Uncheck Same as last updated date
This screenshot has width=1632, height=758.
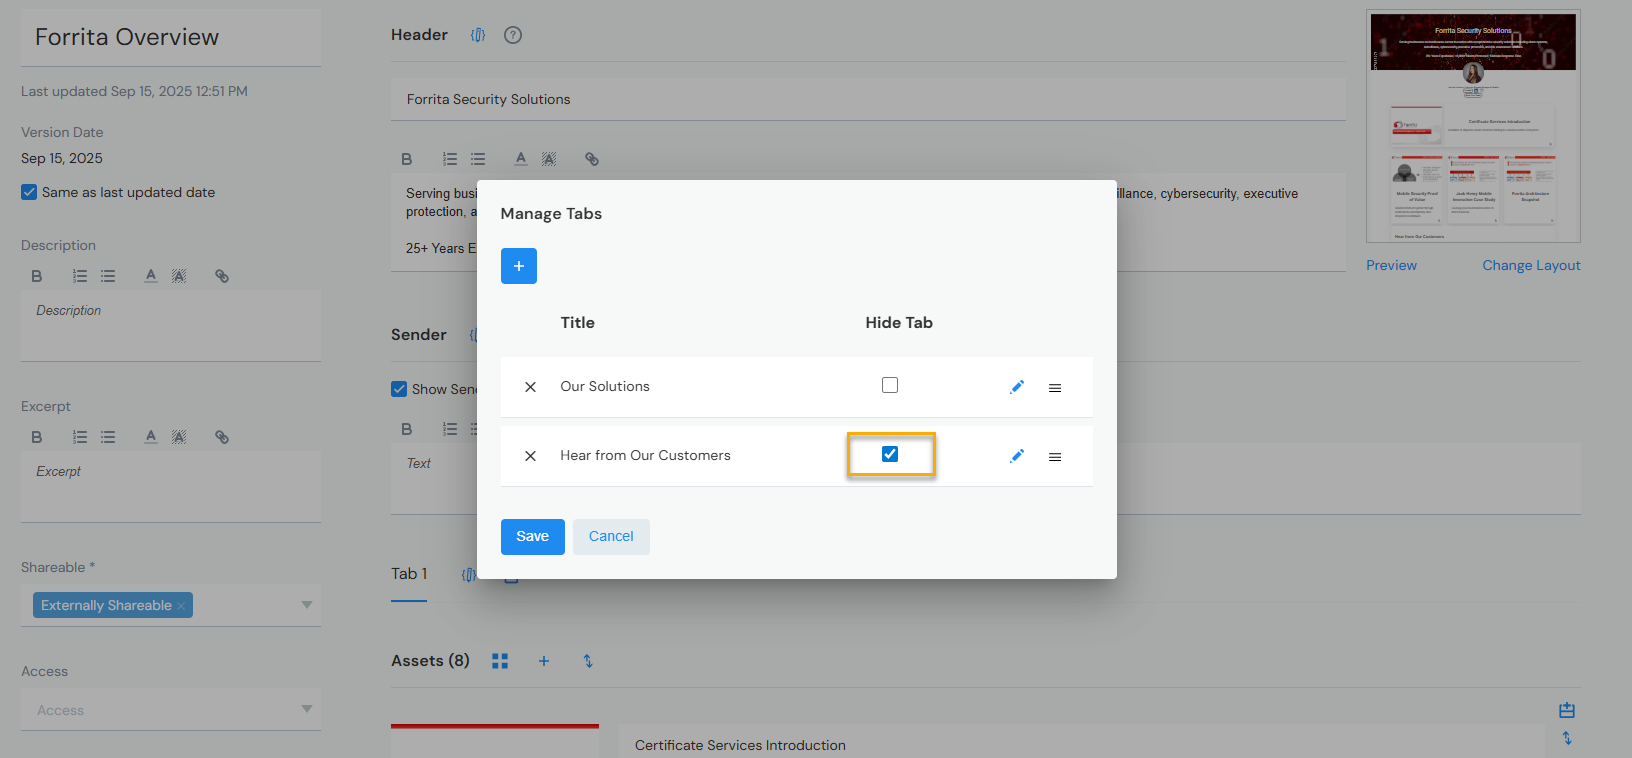(x=29, y=192)
